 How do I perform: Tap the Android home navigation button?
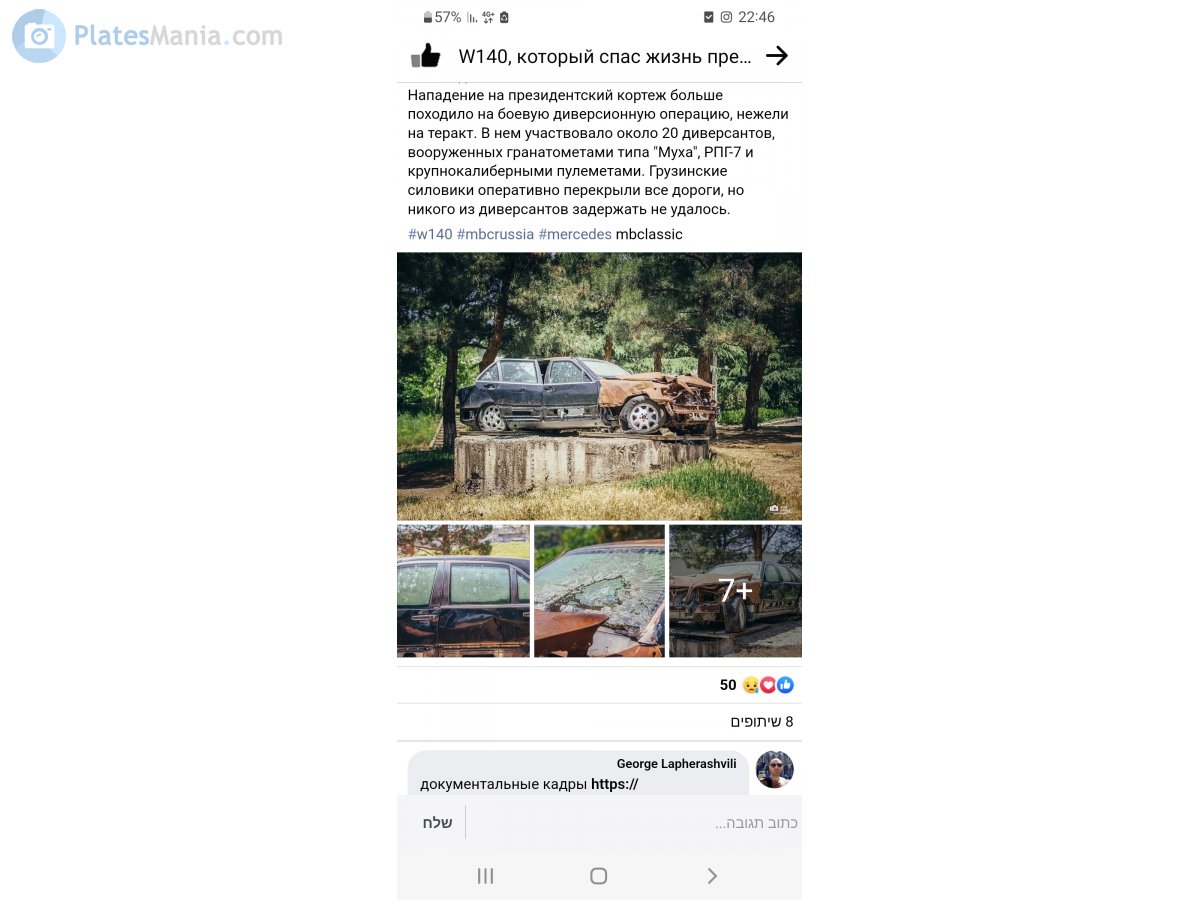(599, 876)
